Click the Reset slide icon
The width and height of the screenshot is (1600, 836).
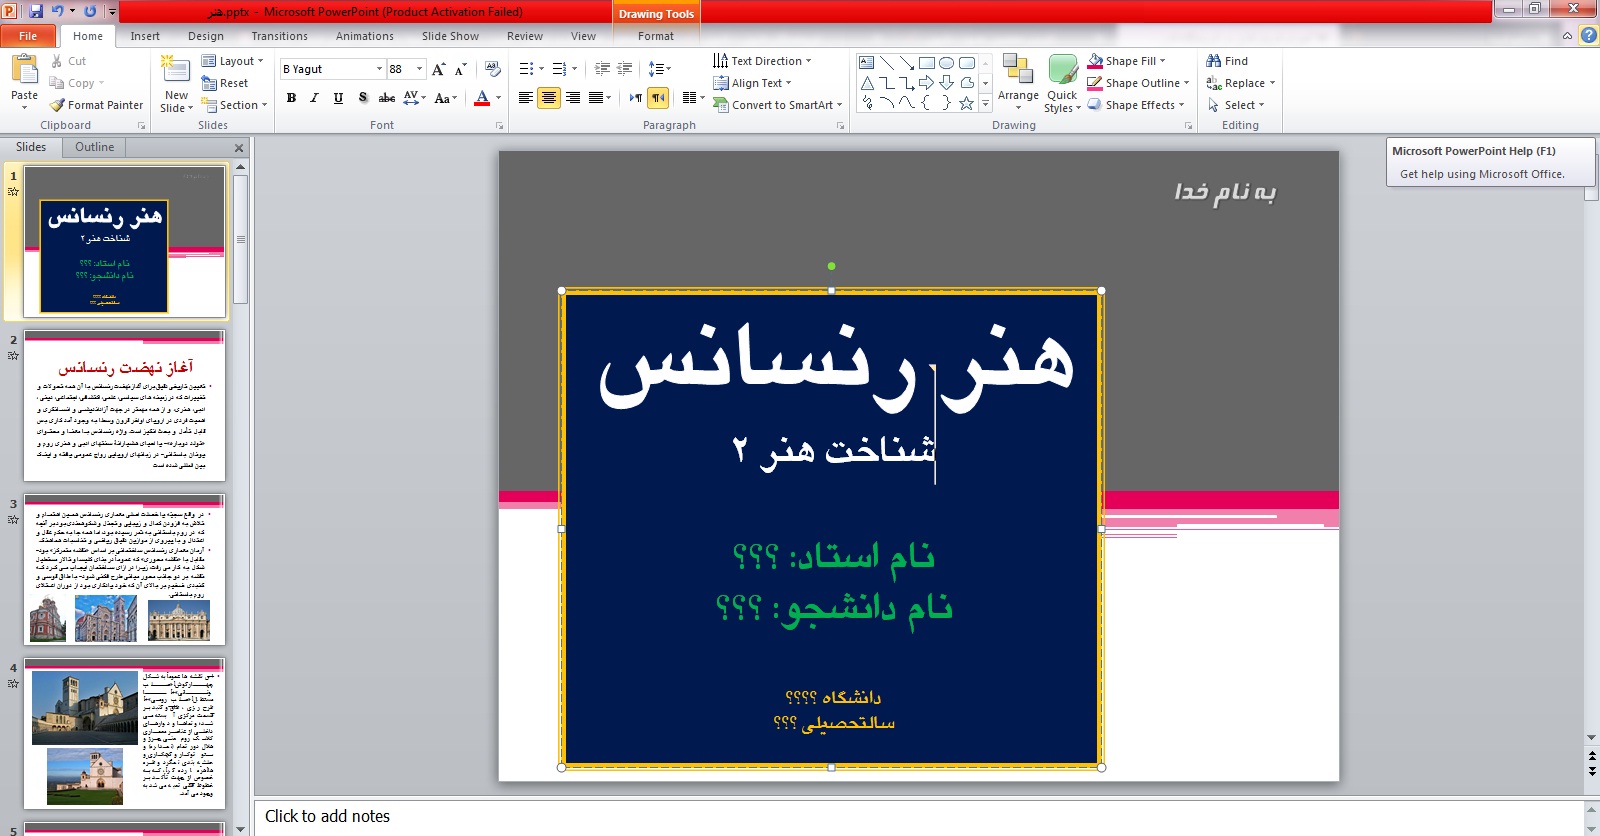coord(209,83)
